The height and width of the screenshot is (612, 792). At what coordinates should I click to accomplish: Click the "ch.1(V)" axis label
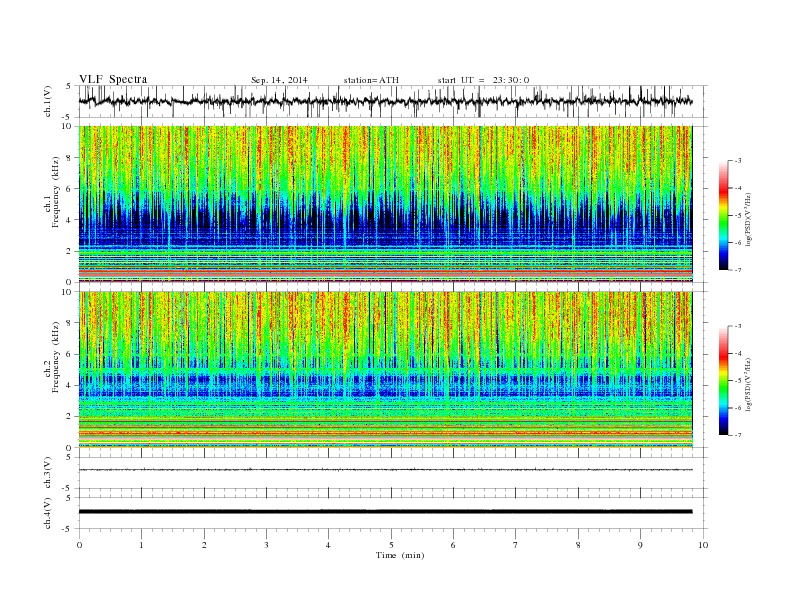point(48,101)
